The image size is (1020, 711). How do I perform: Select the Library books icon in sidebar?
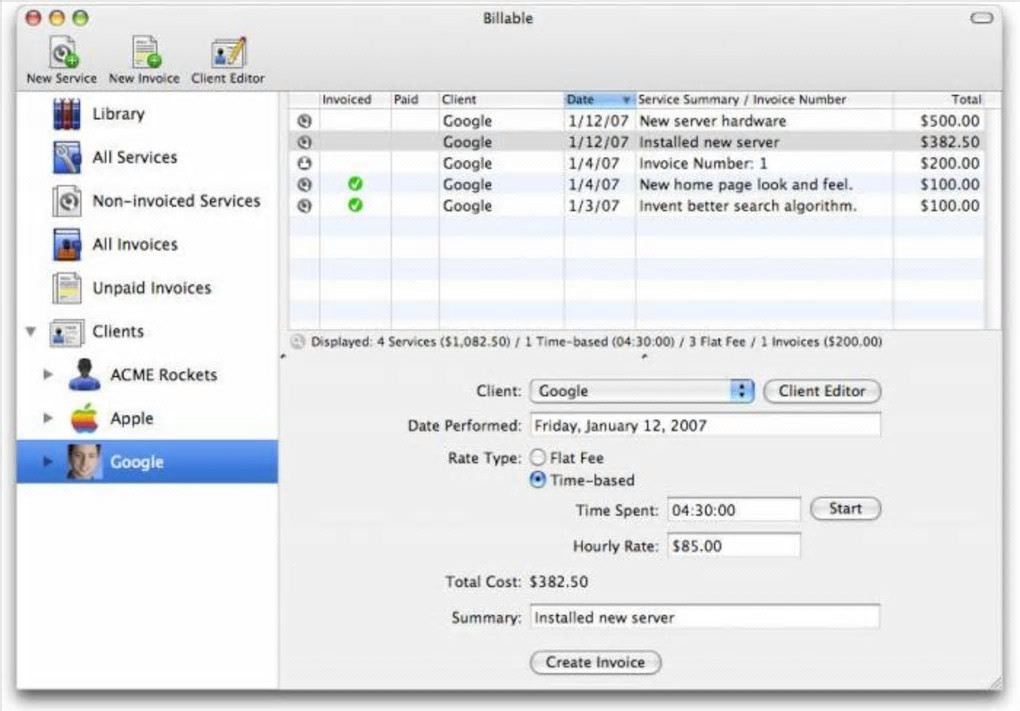66,114
